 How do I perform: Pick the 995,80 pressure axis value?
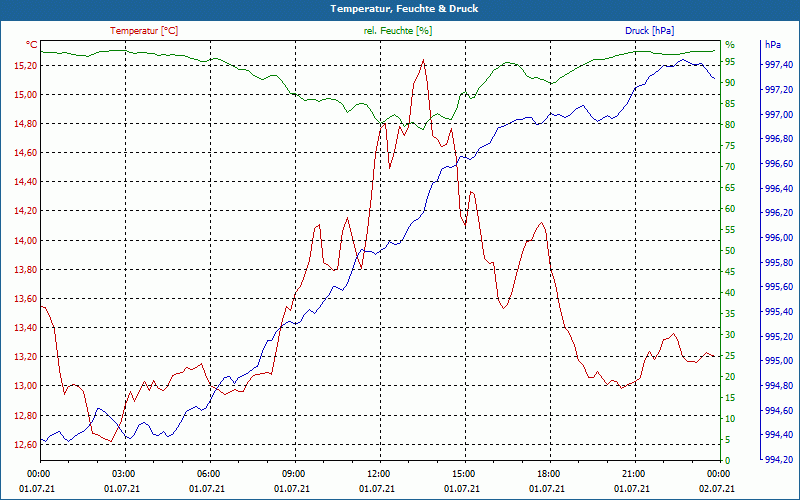780,262
